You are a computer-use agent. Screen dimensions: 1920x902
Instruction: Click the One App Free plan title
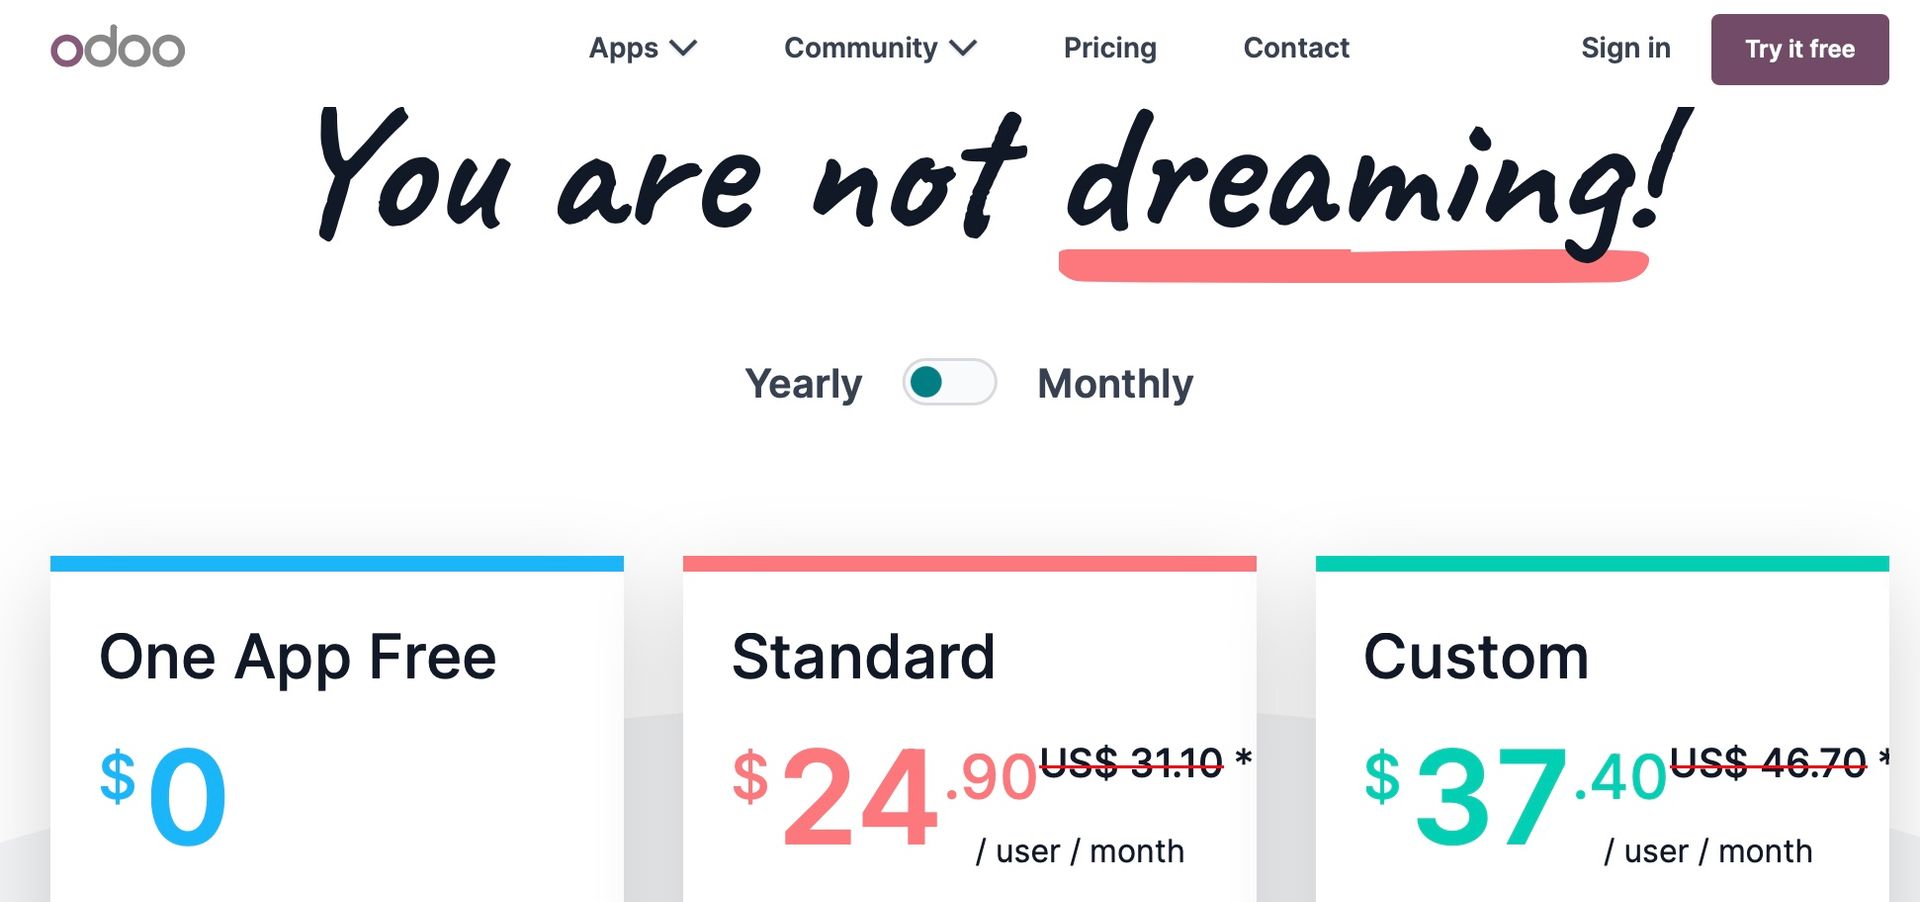tap(298, 656)
